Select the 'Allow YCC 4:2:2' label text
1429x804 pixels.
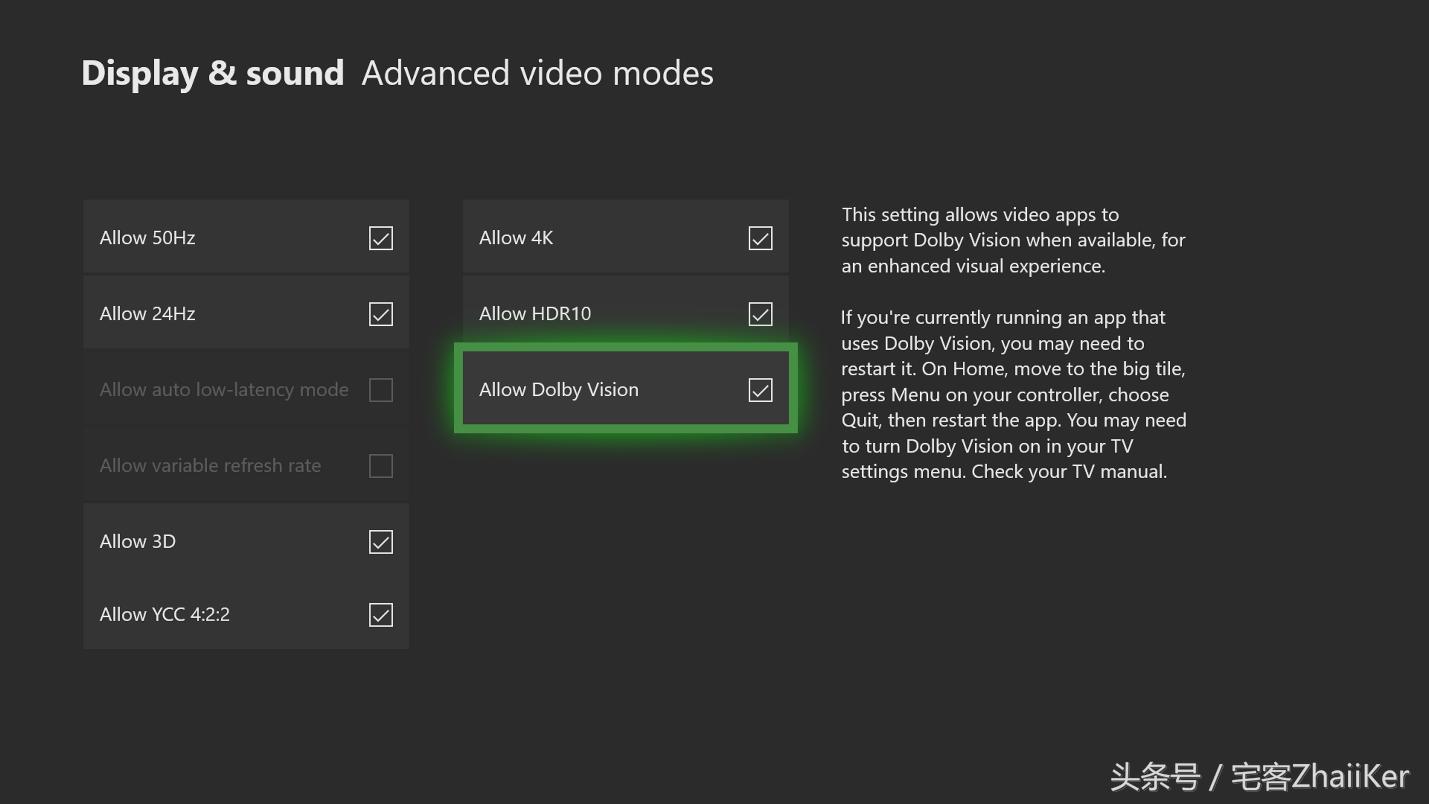tap(165, 615)
